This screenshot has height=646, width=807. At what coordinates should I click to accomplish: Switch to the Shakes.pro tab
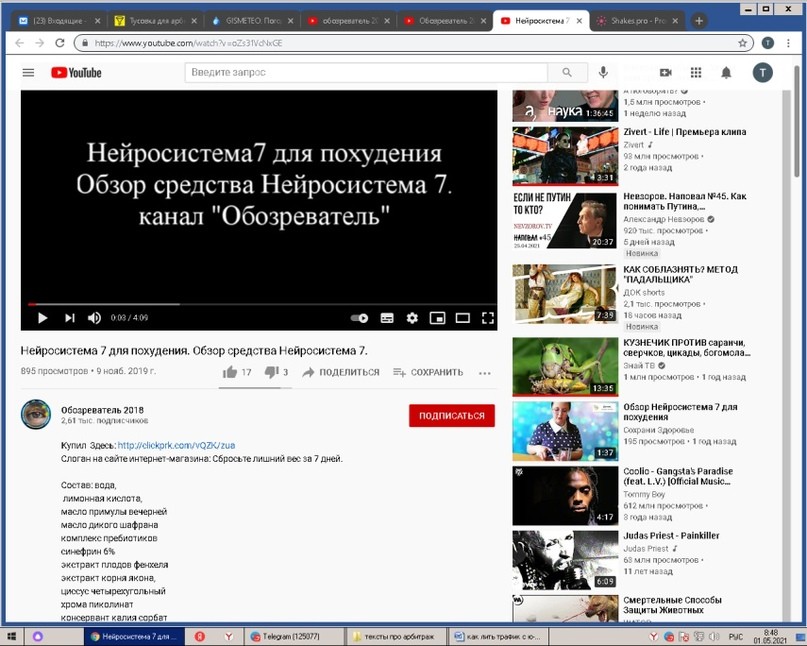638,21
